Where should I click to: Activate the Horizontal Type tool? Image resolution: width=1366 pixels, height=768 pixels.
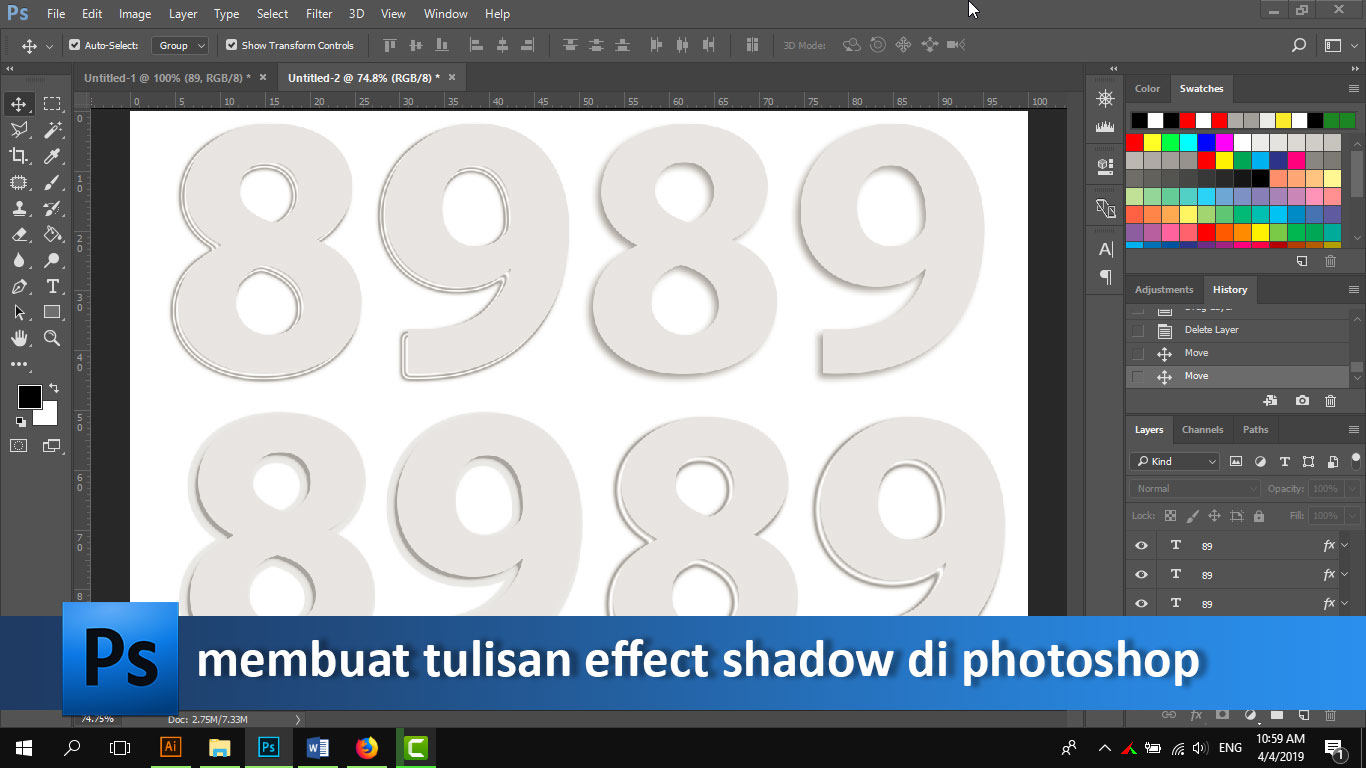point(52,286)
